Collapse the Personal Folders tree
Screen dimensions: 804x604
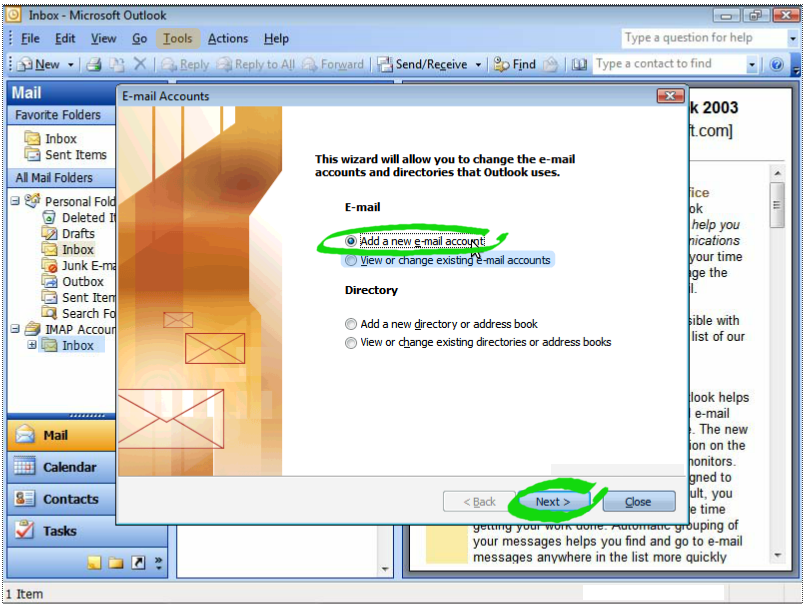click(x=15, y=201)
